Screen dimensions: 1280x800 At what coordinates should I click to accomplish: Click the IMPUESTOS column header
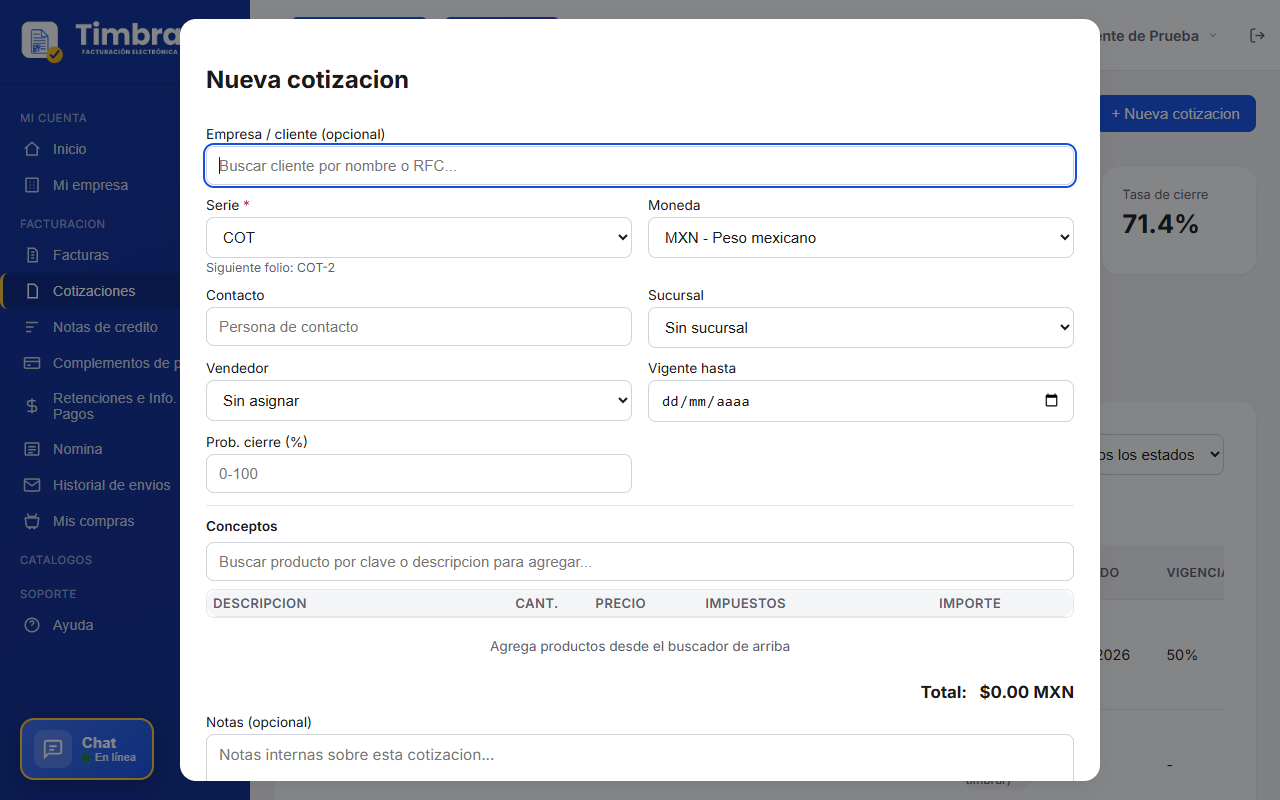(745, 603)
